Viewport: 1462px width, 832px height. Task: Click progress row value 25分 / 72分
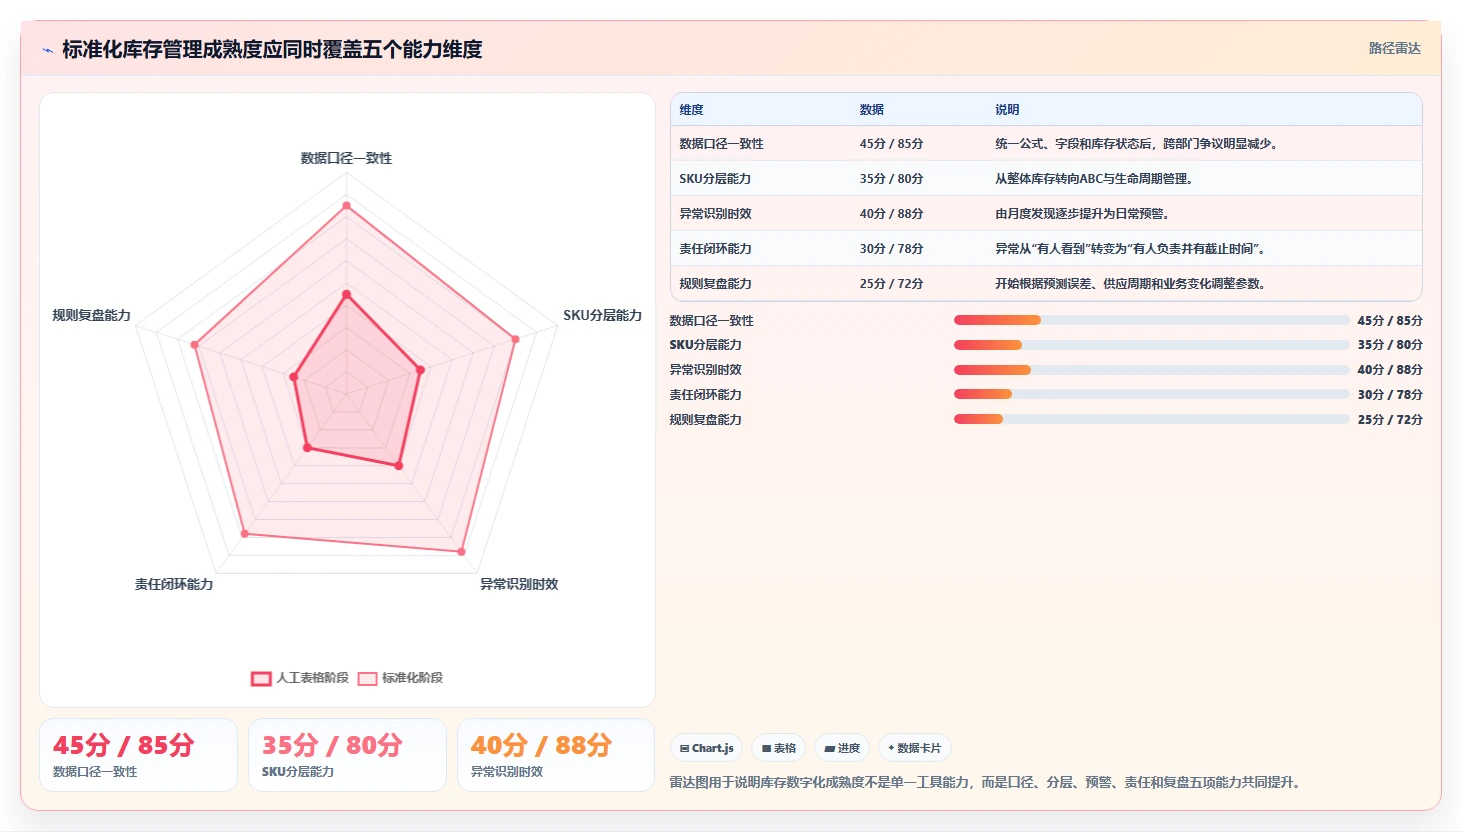(x=1390, y=420)
